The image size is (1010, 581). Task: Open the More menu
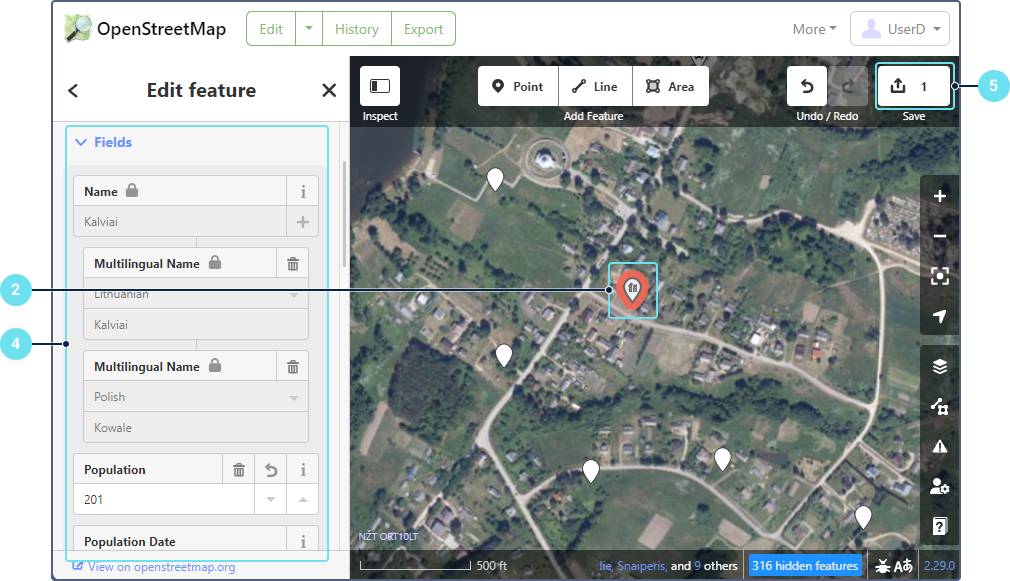814,29
